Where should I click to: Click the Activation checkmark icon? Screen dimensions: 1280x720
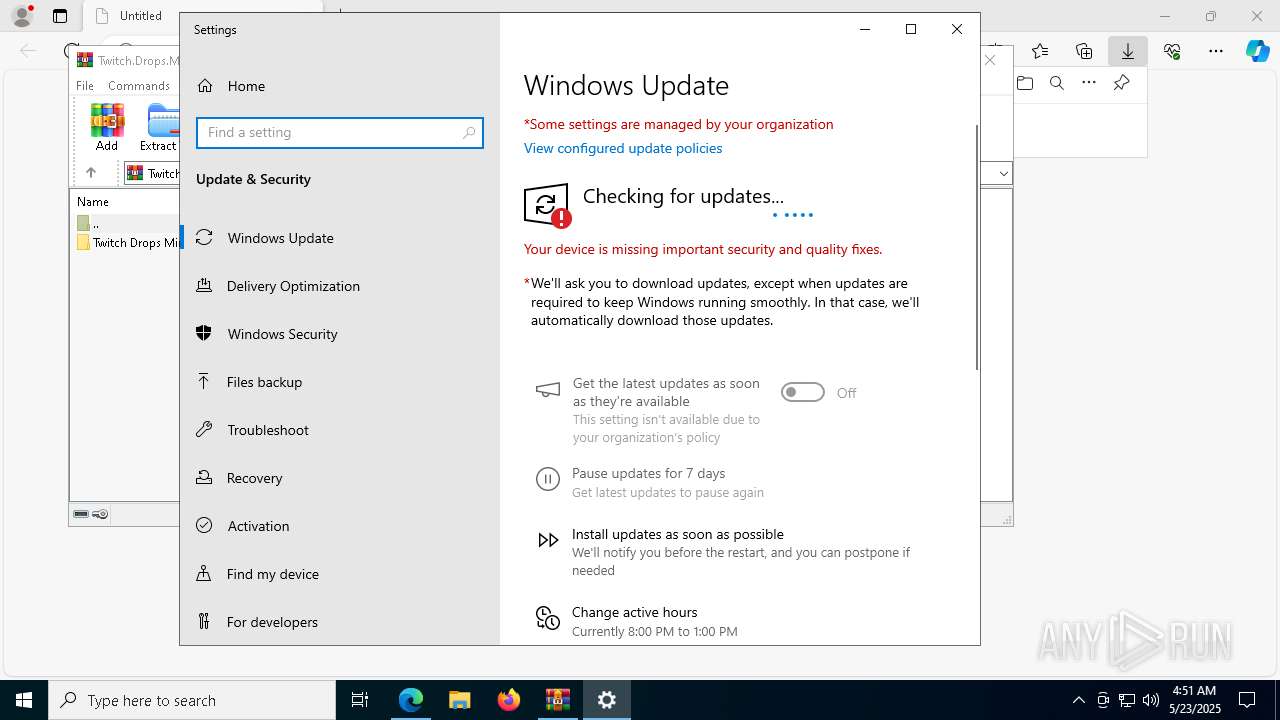coord(204,525)
